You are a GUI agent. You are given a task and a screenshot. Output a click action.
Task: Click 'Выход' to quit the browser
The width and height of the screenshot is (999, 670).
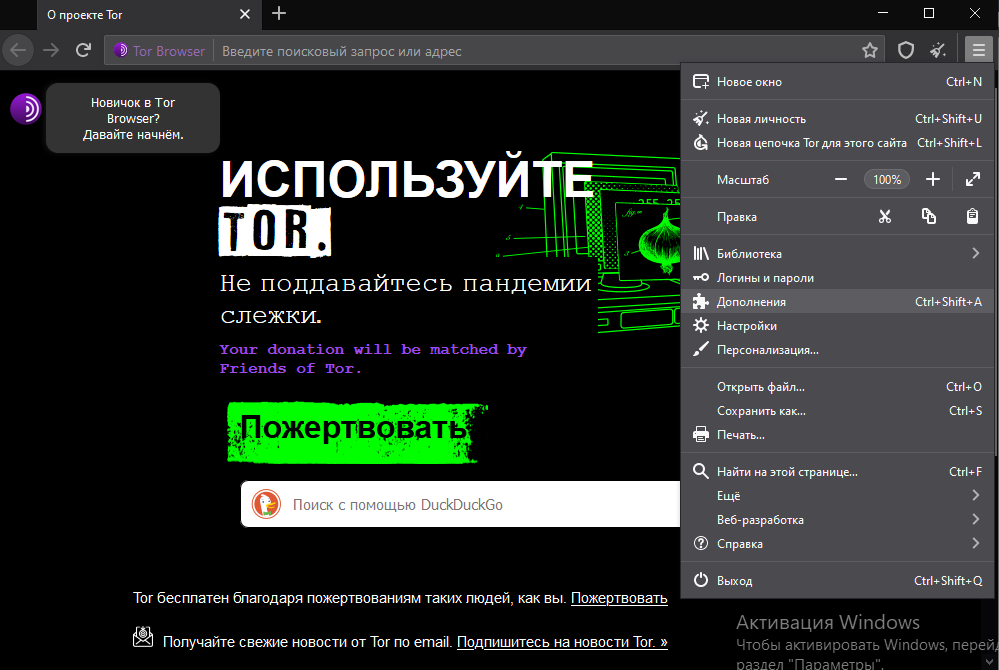click(837, 581)
